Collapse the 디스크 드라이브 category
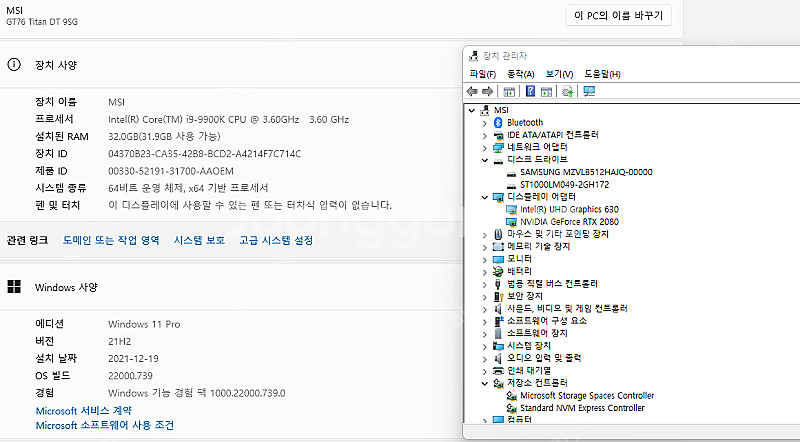The height and width of the screenshot is (442, 800). tap(485, 159)
